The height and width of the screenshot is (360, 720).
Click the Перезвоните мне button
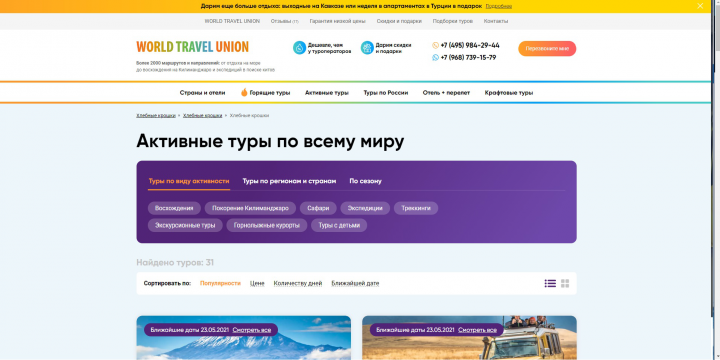[547, 49]
